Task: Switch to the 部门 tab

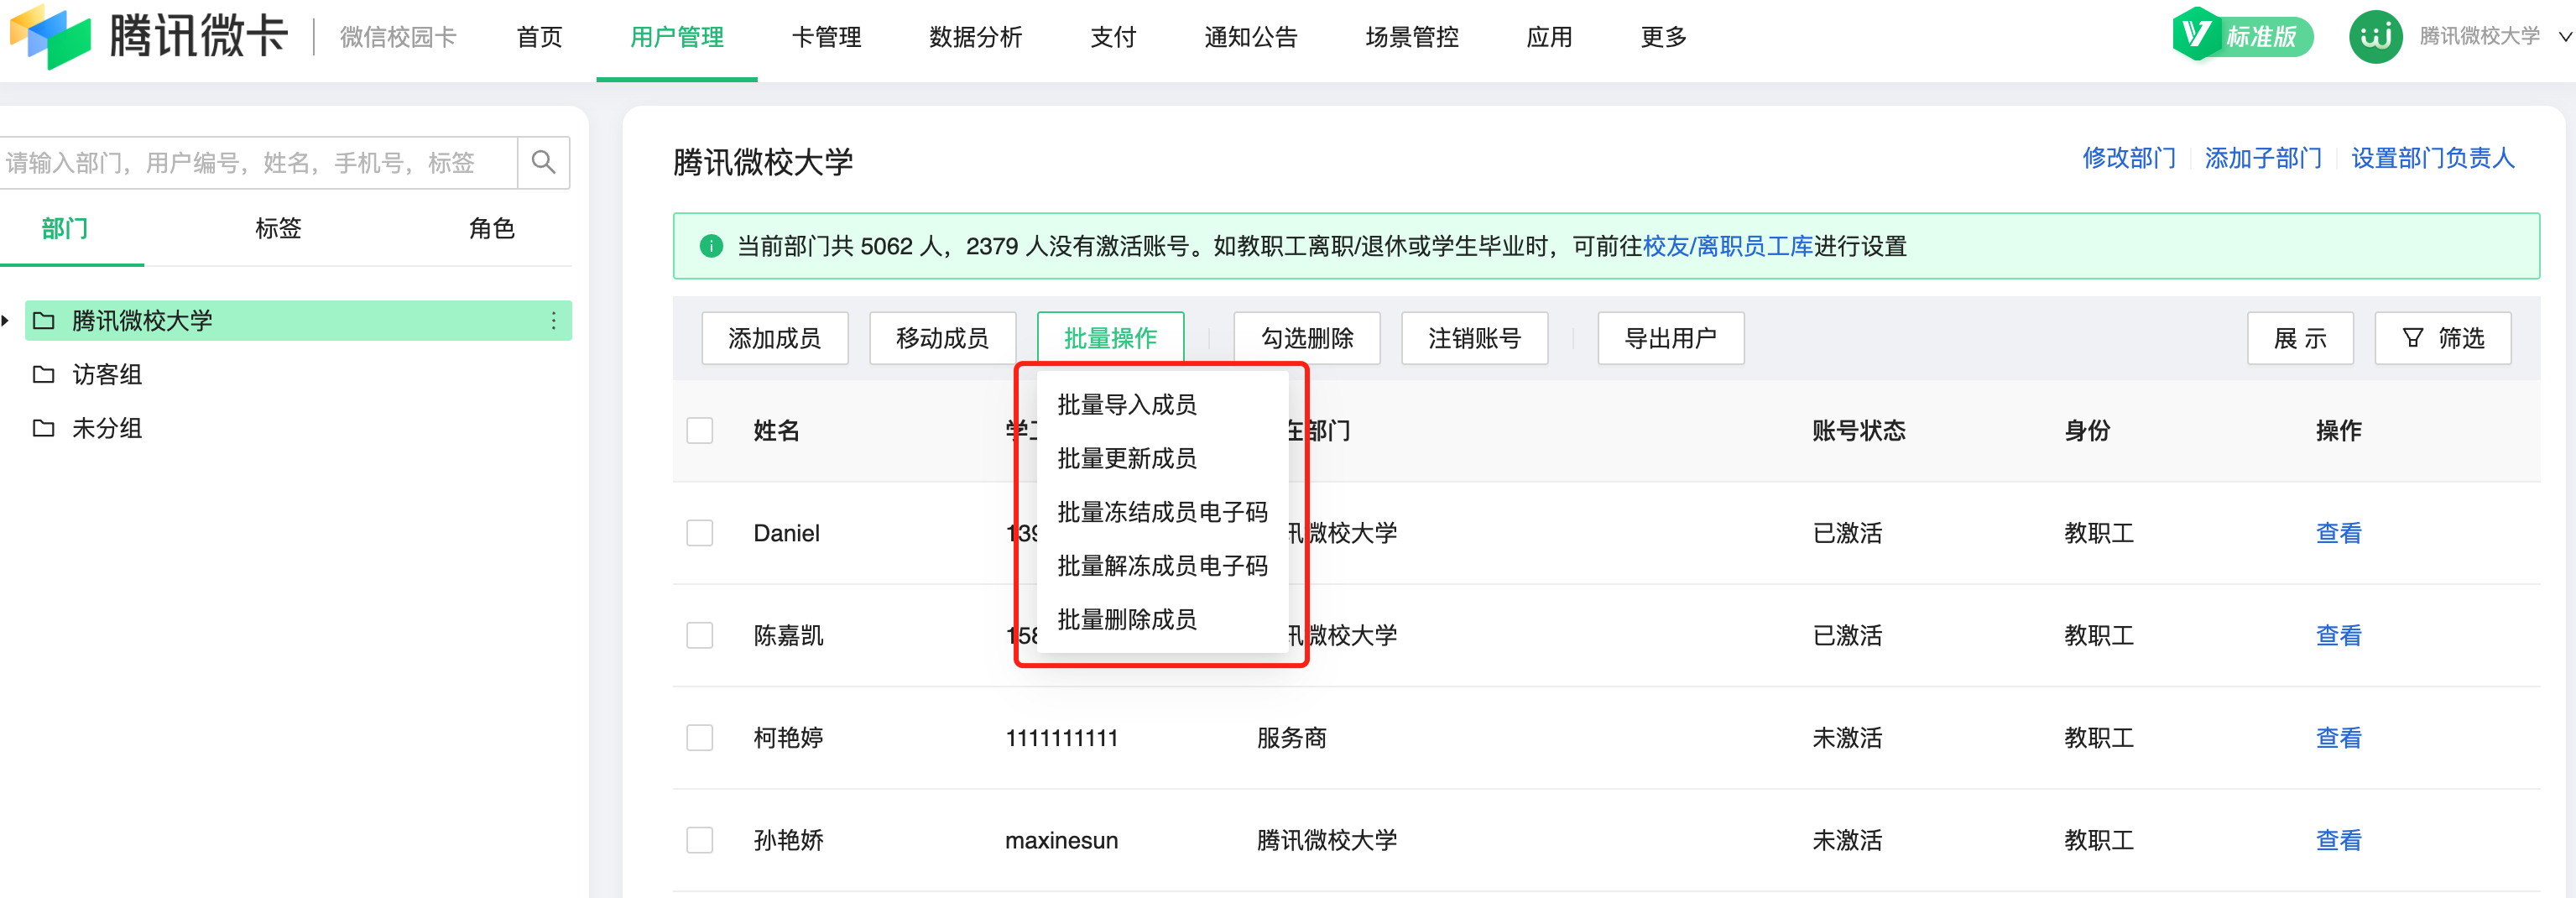Action: (65, 228)
